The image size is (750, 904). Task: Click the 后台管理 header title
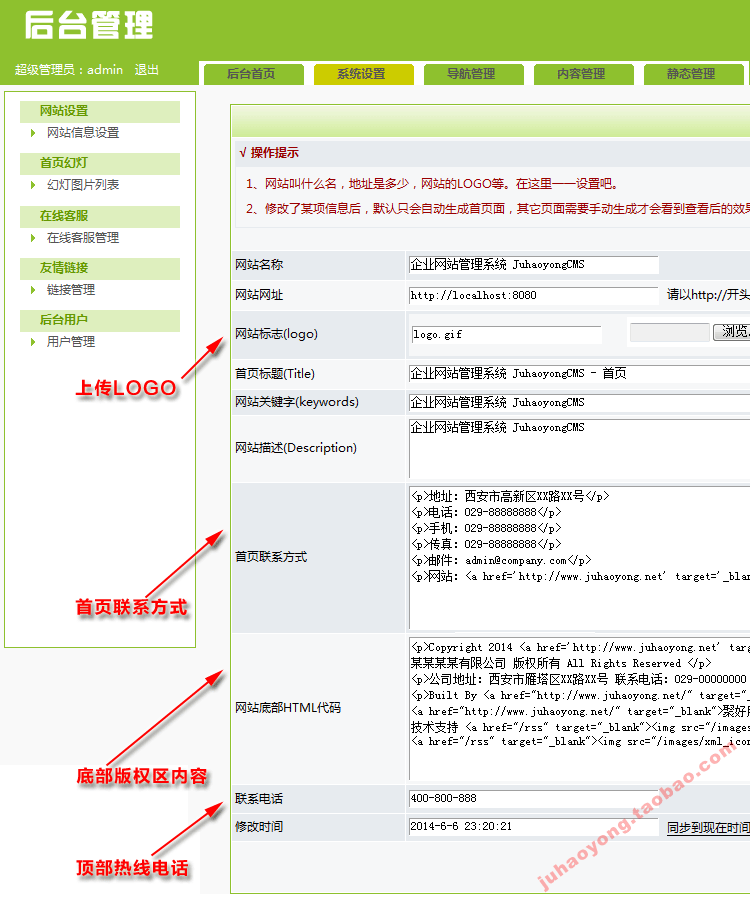coord(89,26)
